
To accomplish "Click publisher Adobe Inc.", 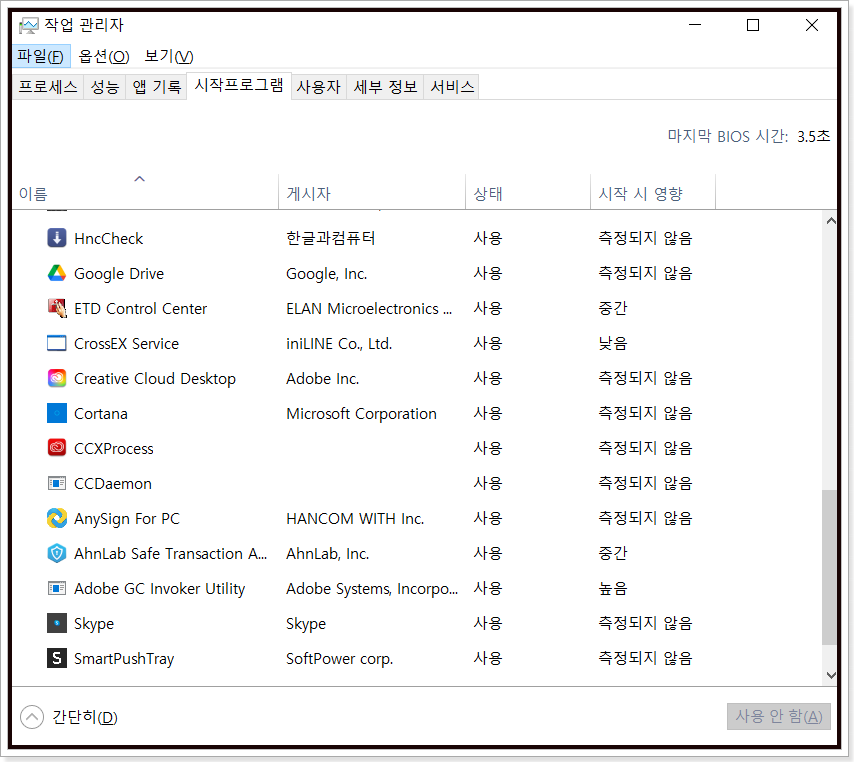I will click(323, 379).
